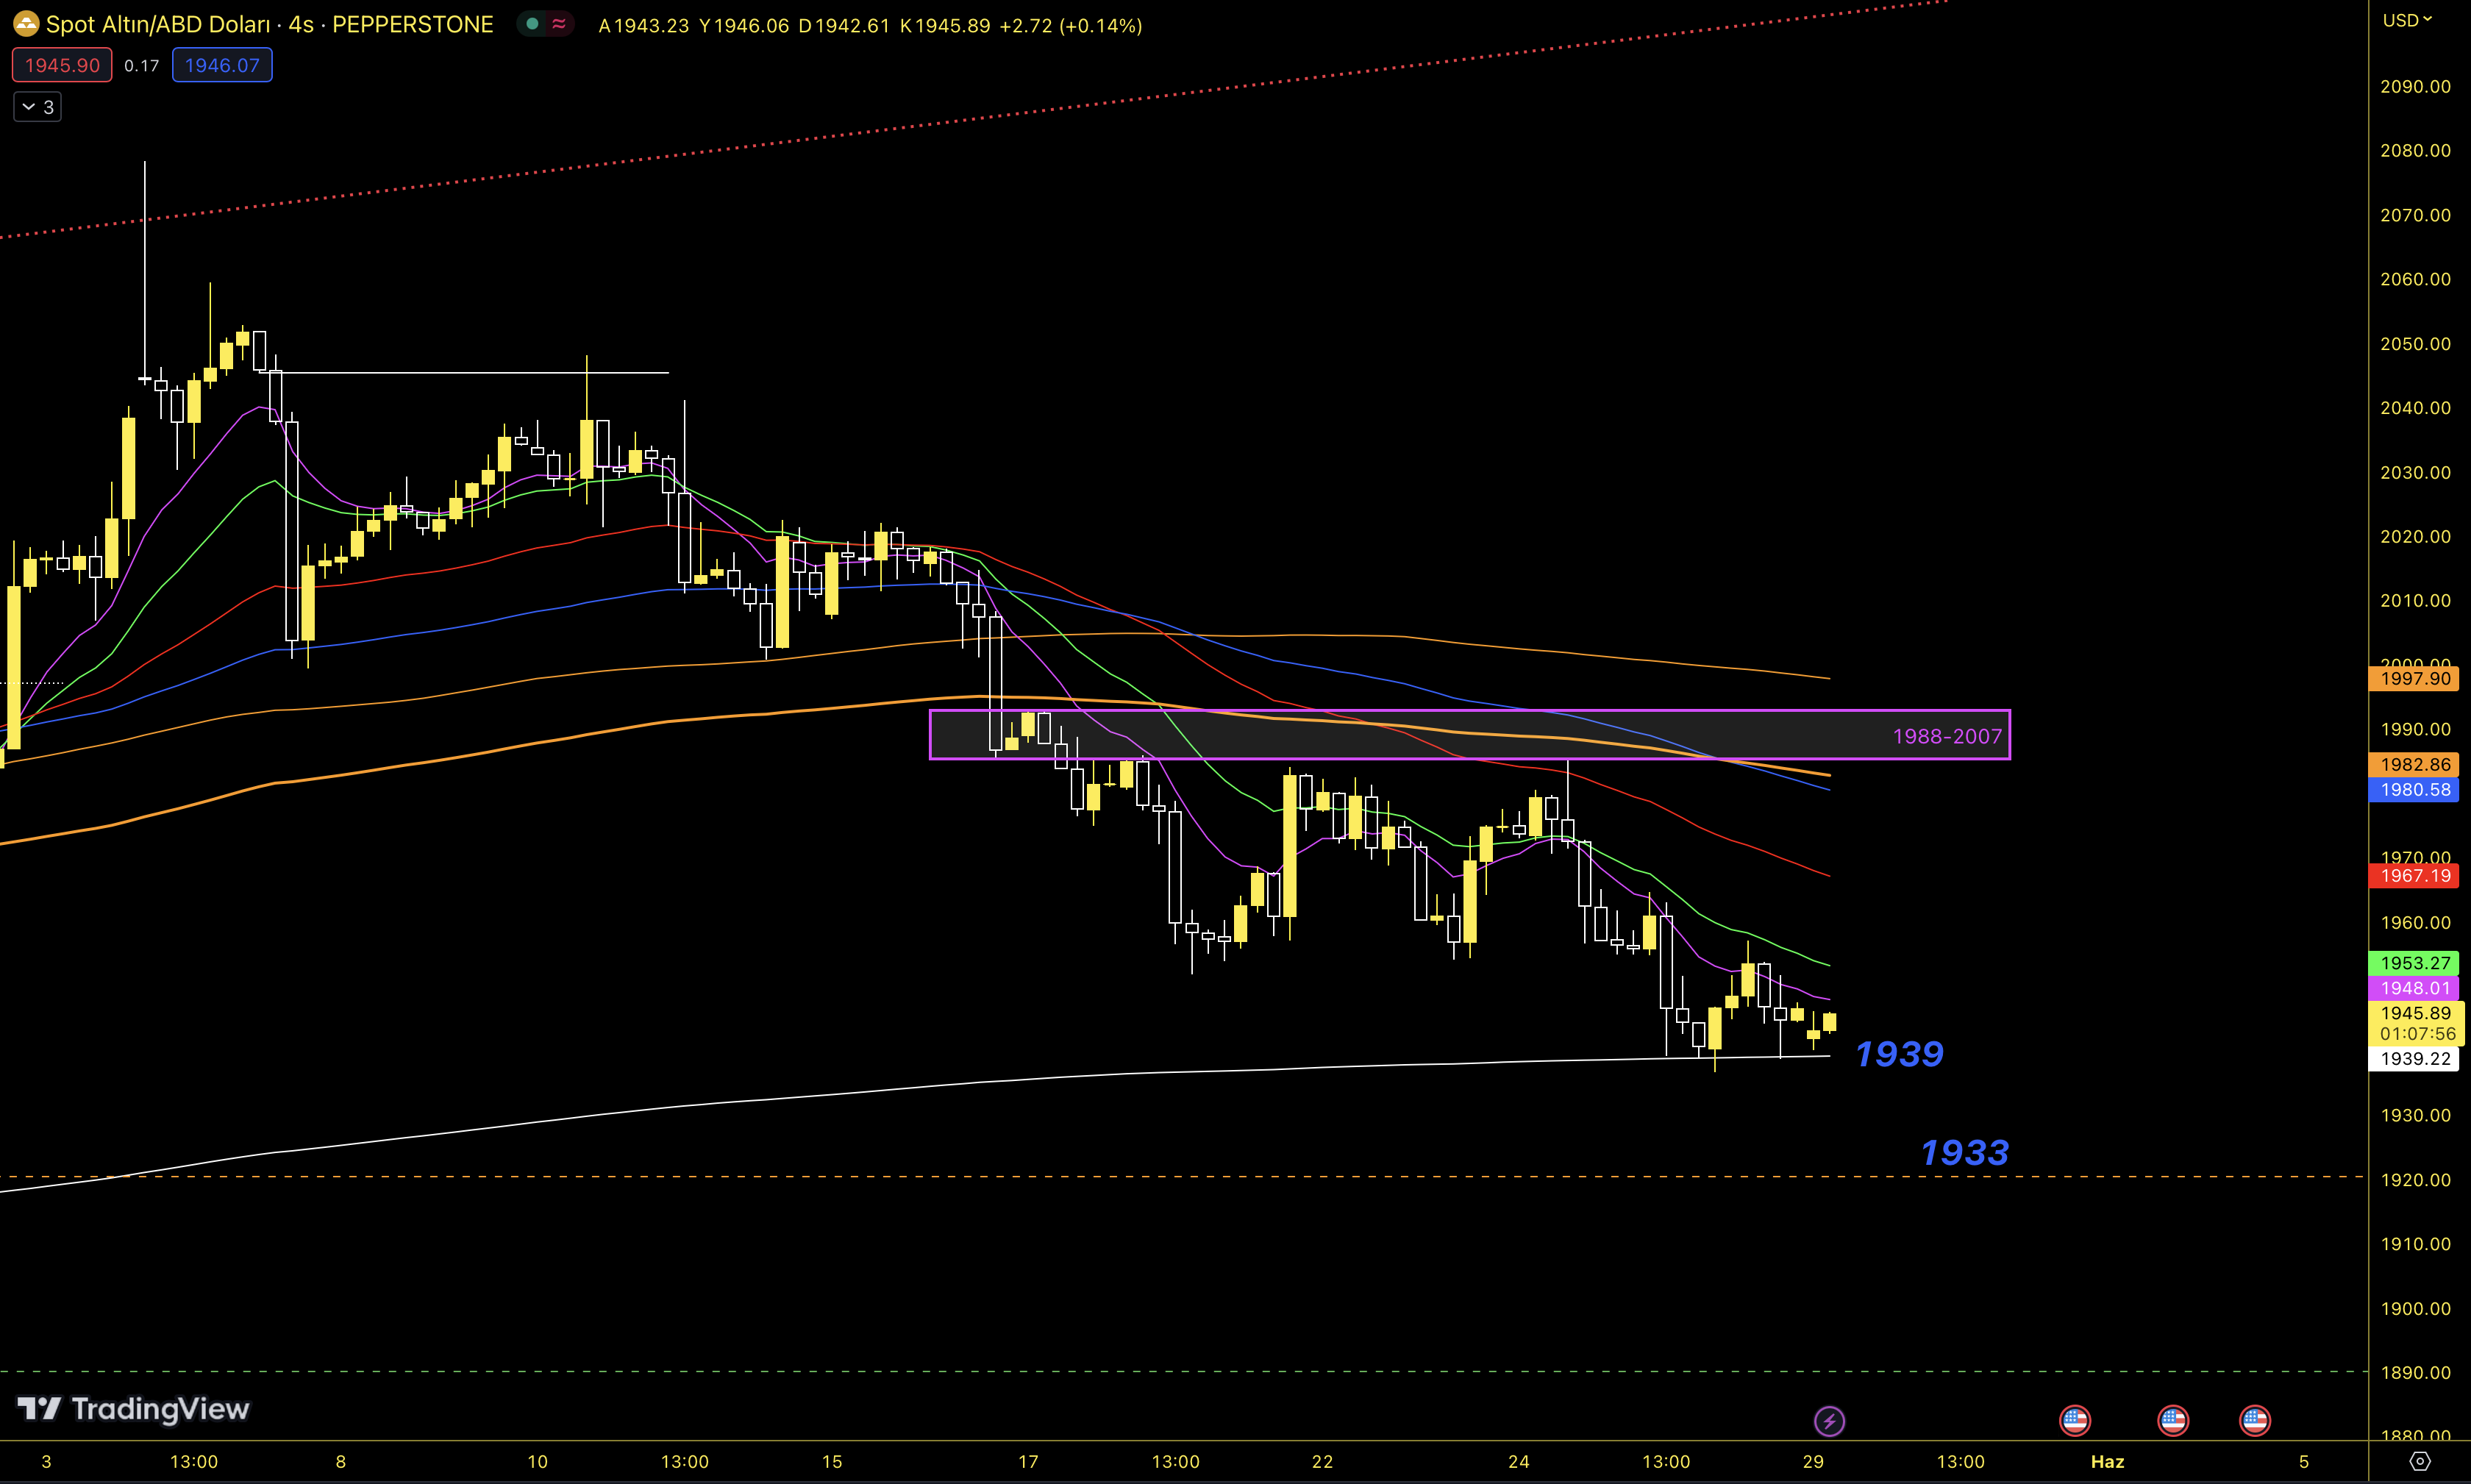Click the second US flag economic event
Image resolution: width=2471 pixels, height=1484 pixels.
tap(2173, 1420)
